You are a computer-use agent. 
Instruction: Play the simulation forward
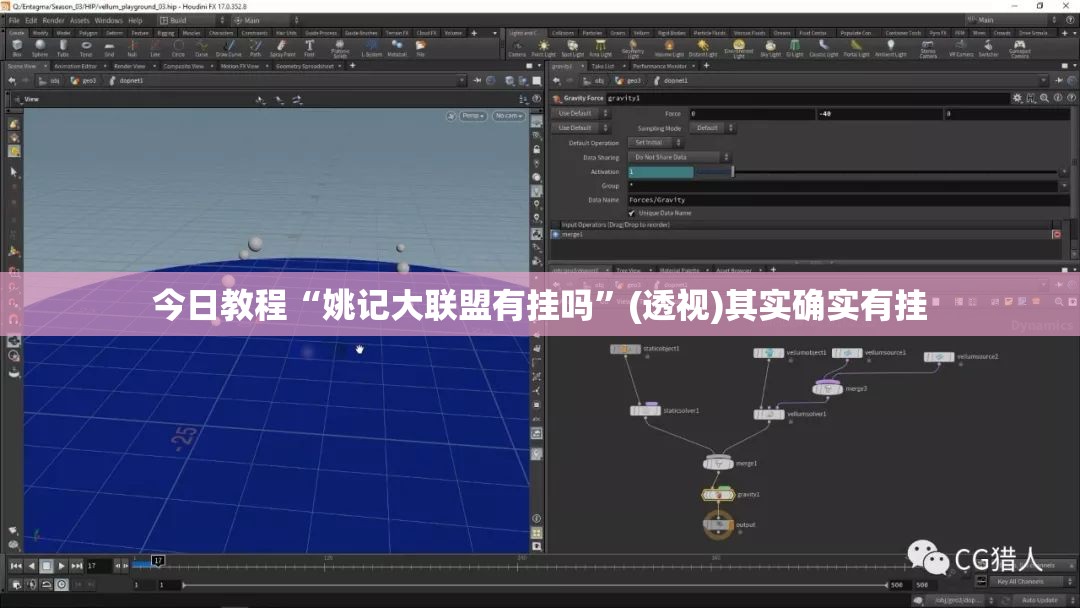coord(61,566)
